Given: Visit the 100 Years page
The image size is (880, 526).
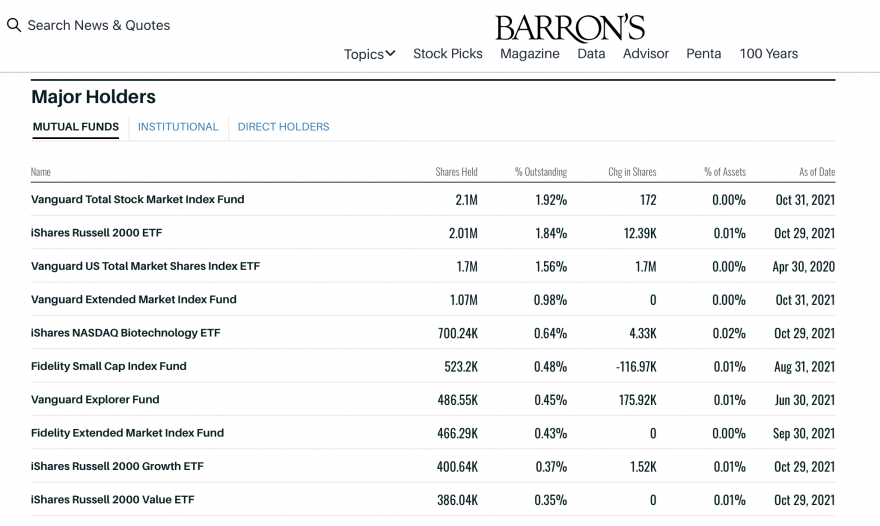Looking at the screenshot, I should [x=768, y=53].
